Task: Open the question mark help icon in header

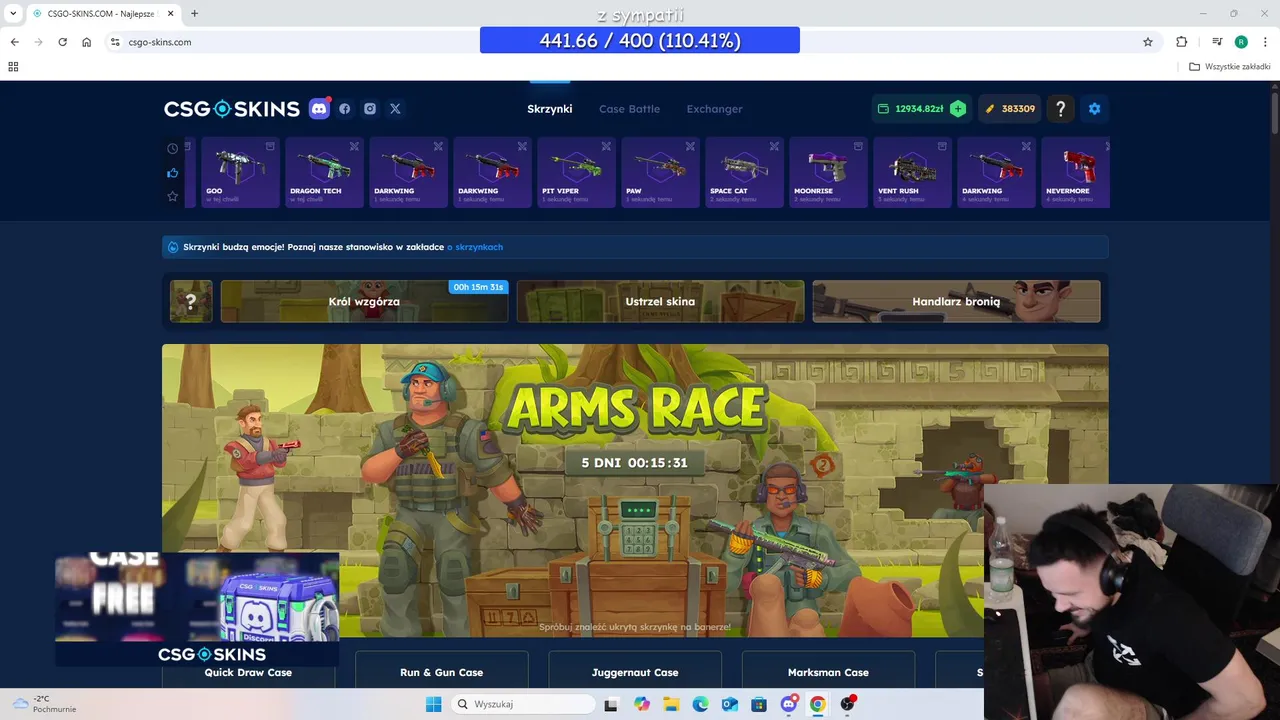Action: point(1061,108)
